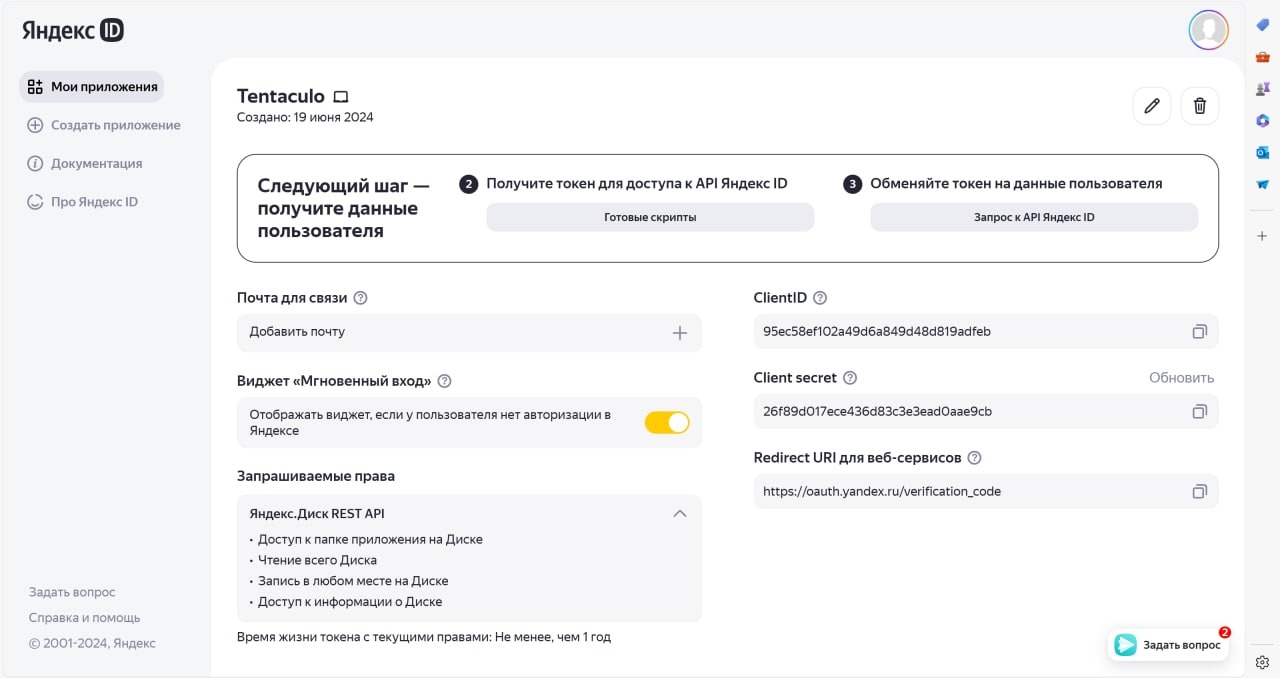Click the Tentaculo application title
The height and width of the screenshot is (678, 1280).
point(281,96)
